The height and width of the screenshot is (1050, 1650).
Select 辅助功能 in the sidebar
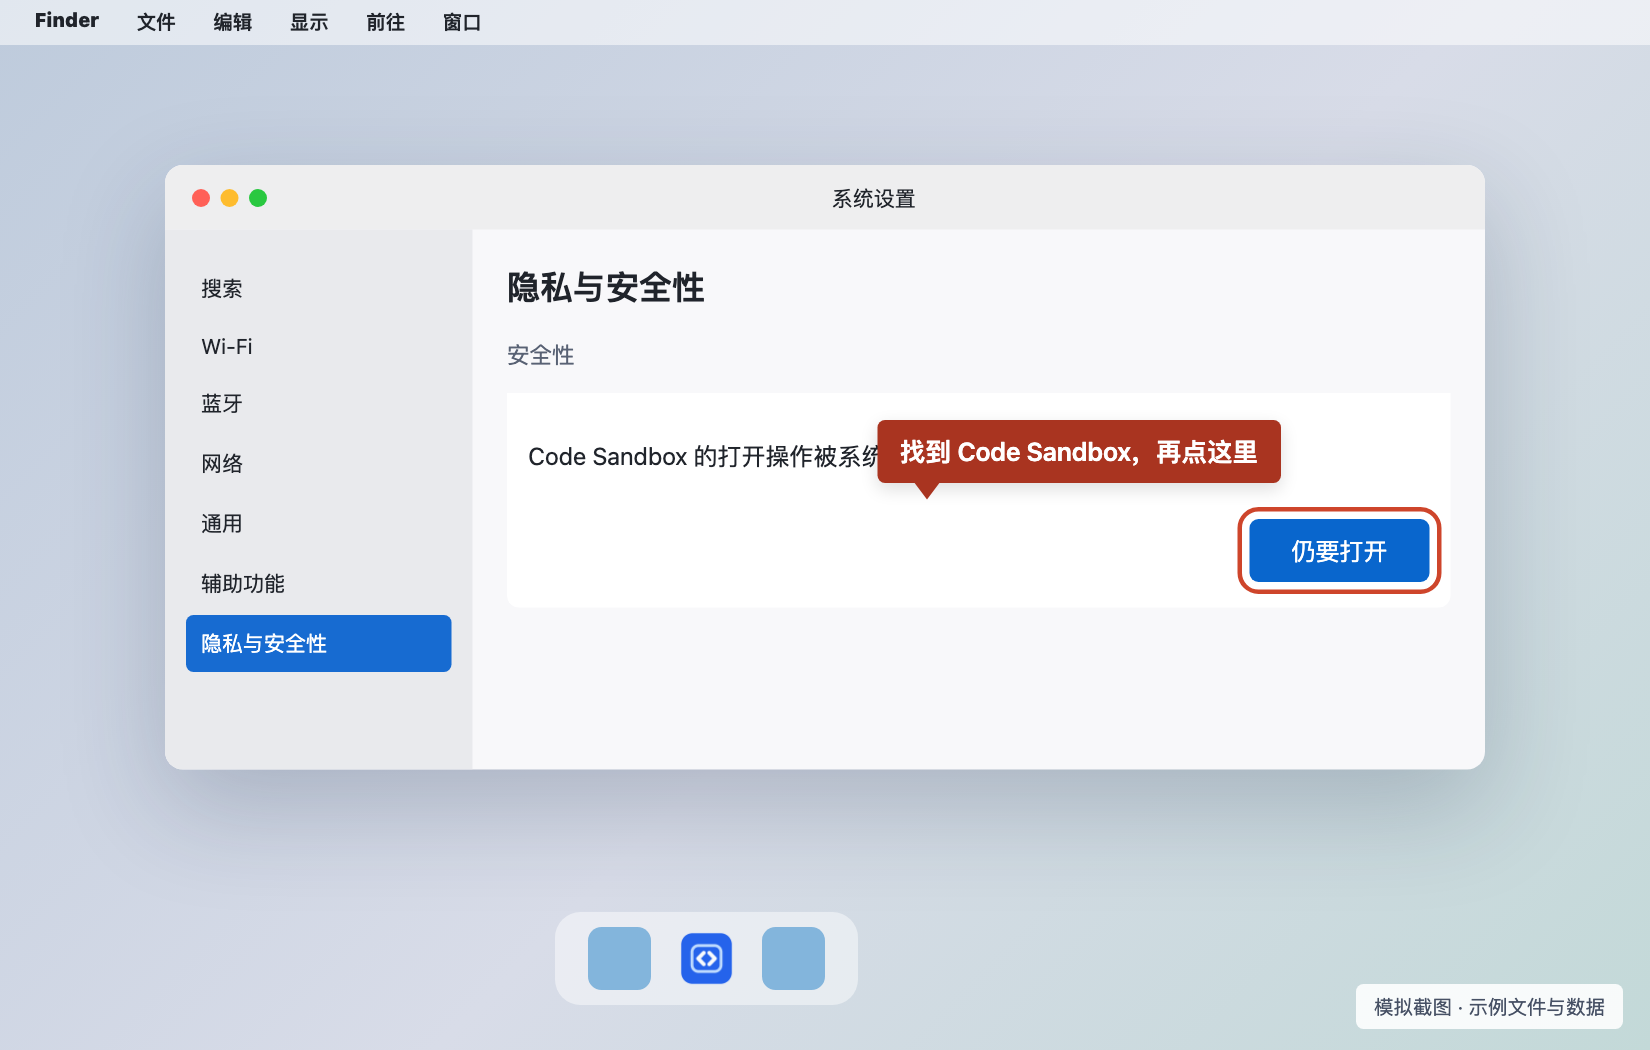point(318,584)
